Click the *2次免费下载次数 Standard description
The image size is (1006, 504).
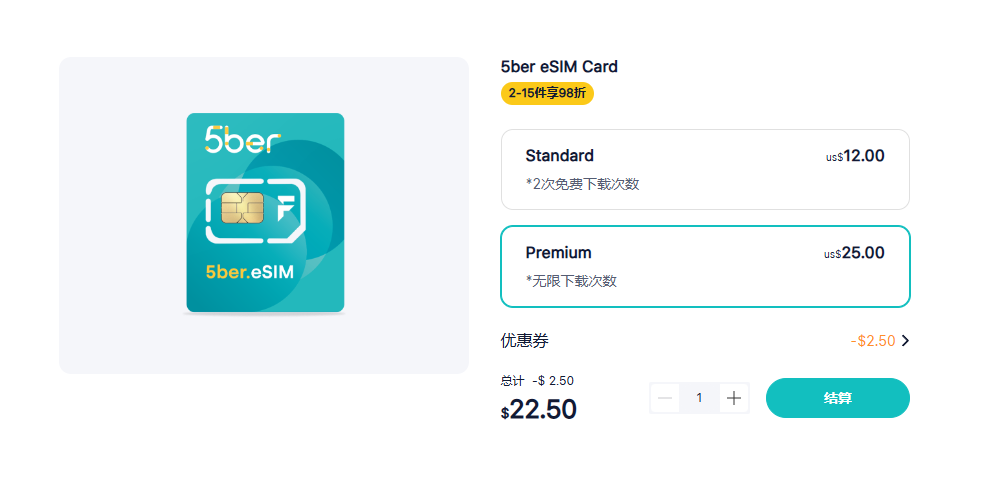[583, 184]
